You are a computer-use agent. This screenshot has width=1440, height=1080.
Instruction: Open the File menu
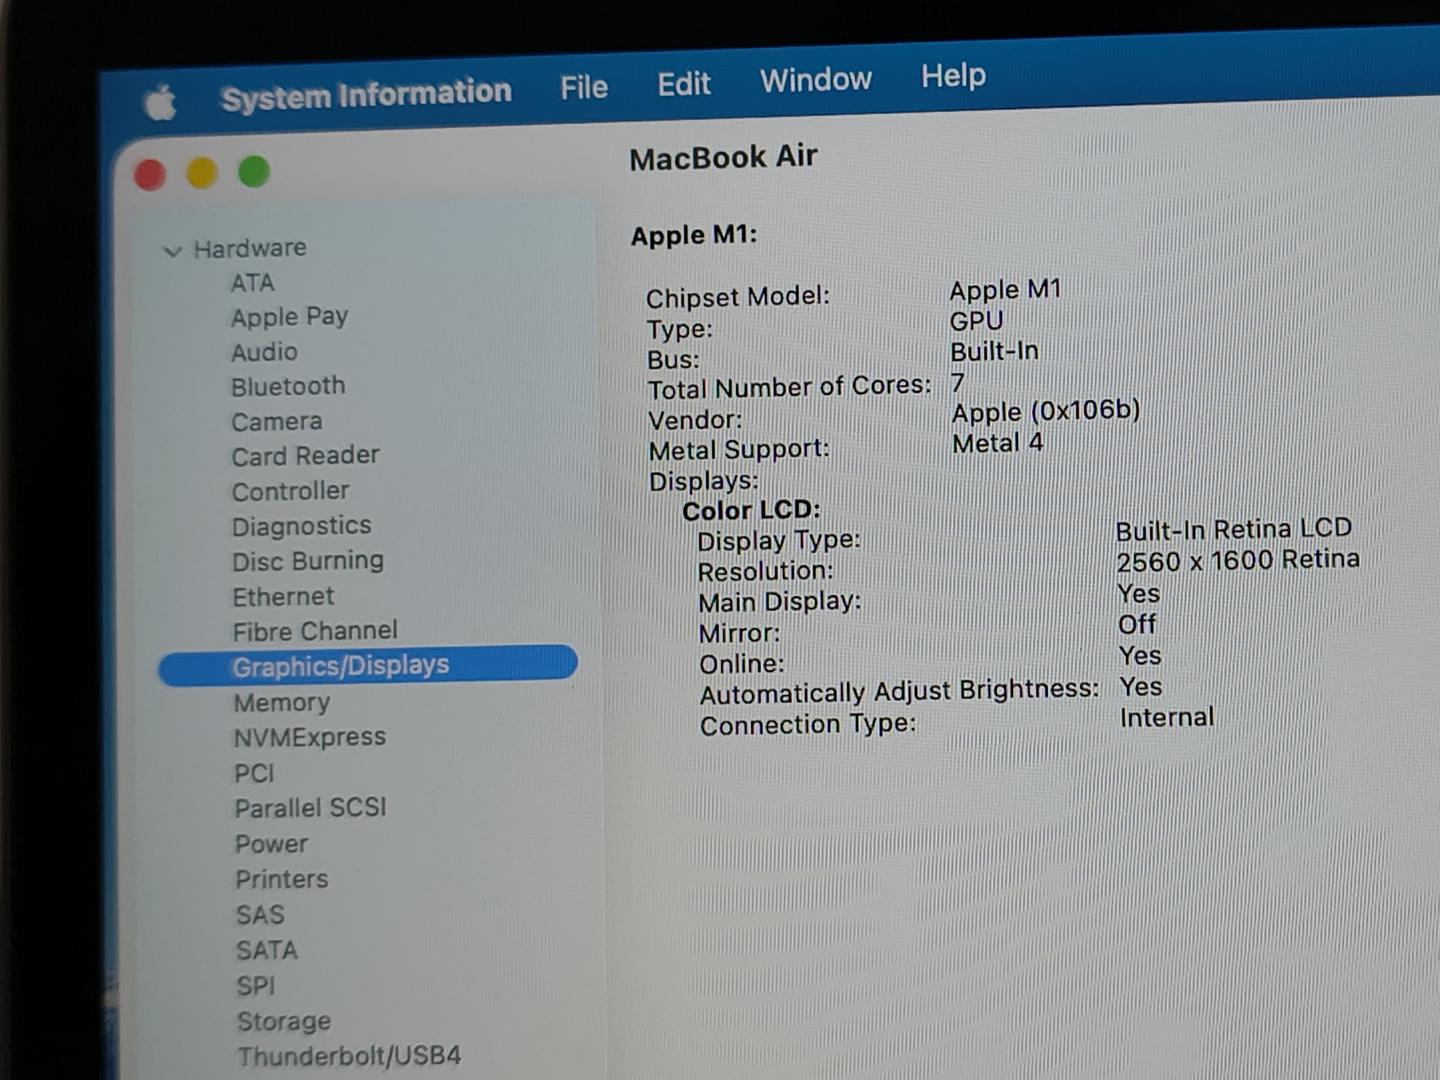583,88
